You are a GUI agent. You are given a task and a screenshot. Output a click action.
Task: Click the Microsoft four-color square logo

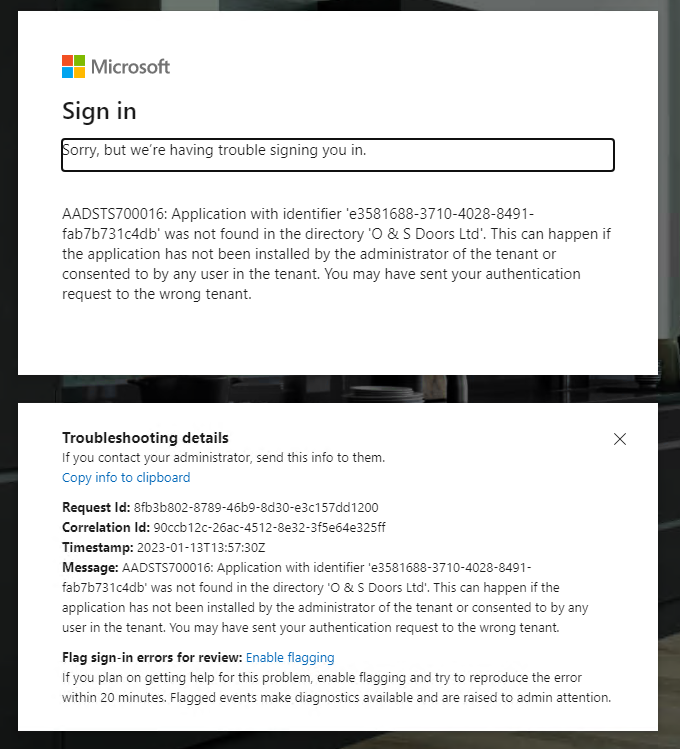pos(73,67)
